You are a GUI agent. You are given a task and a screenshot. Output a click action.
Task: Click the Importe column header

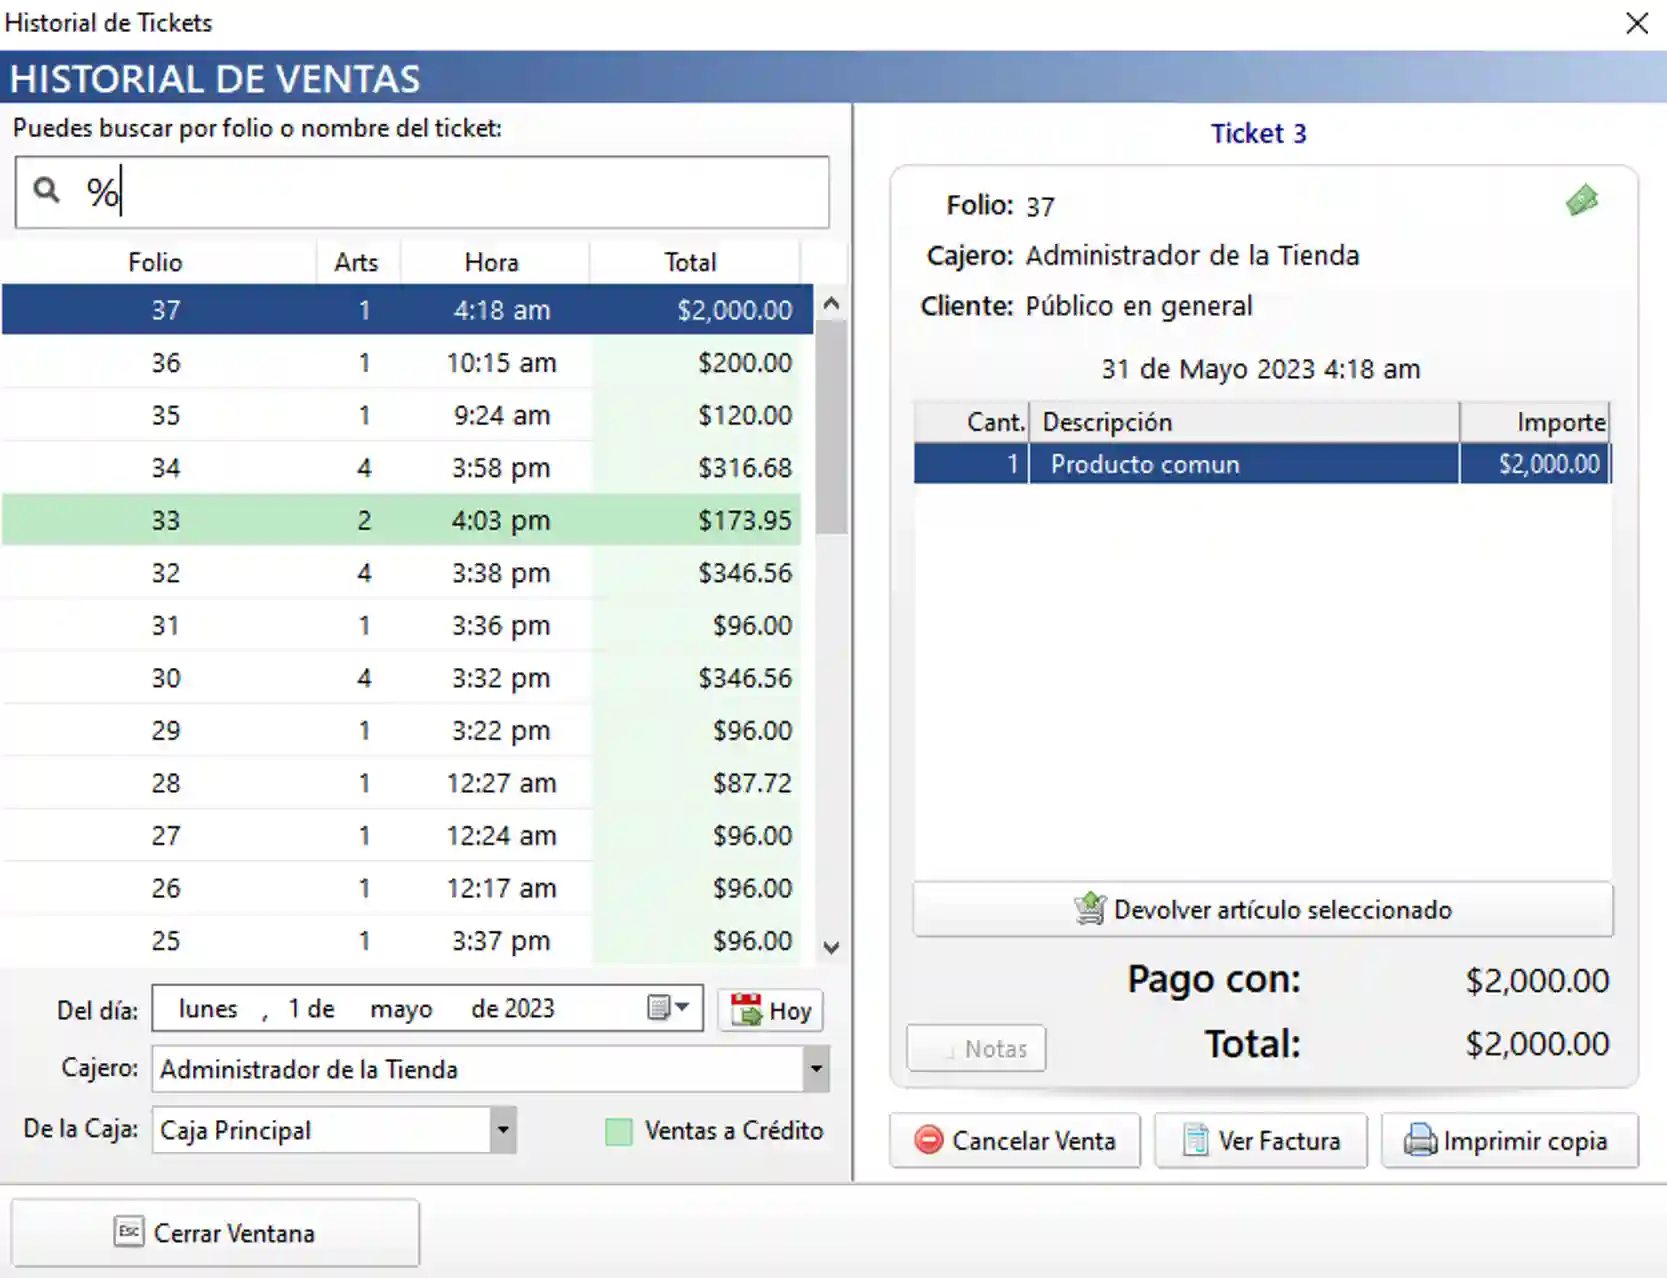pos(1536,422)
